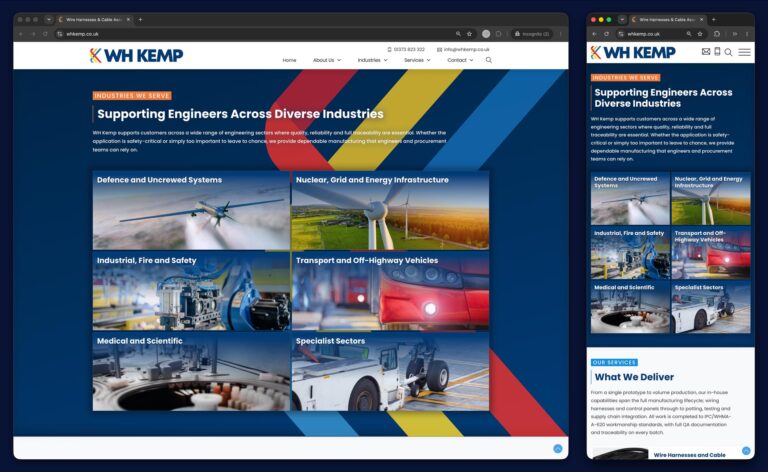Bookmark the page with star in mobile window
Screen dimensions: 768x472
tap(700, 34)
